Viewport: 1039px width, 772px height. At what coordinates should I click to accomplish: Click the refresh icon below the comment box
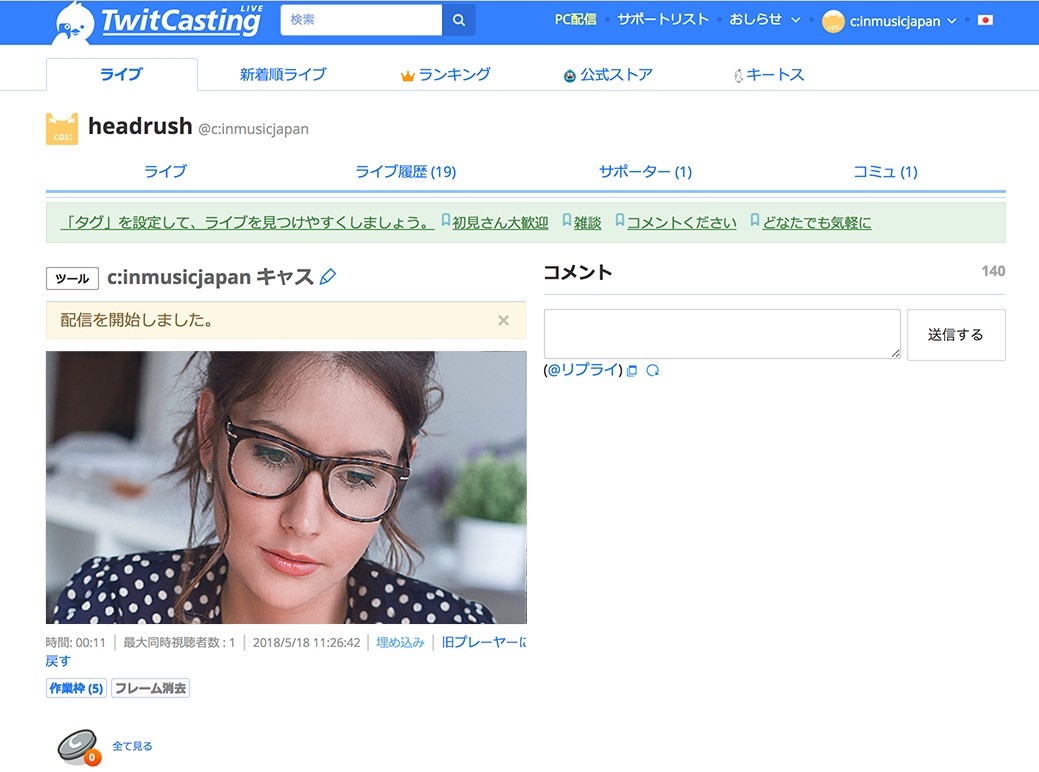652,370
